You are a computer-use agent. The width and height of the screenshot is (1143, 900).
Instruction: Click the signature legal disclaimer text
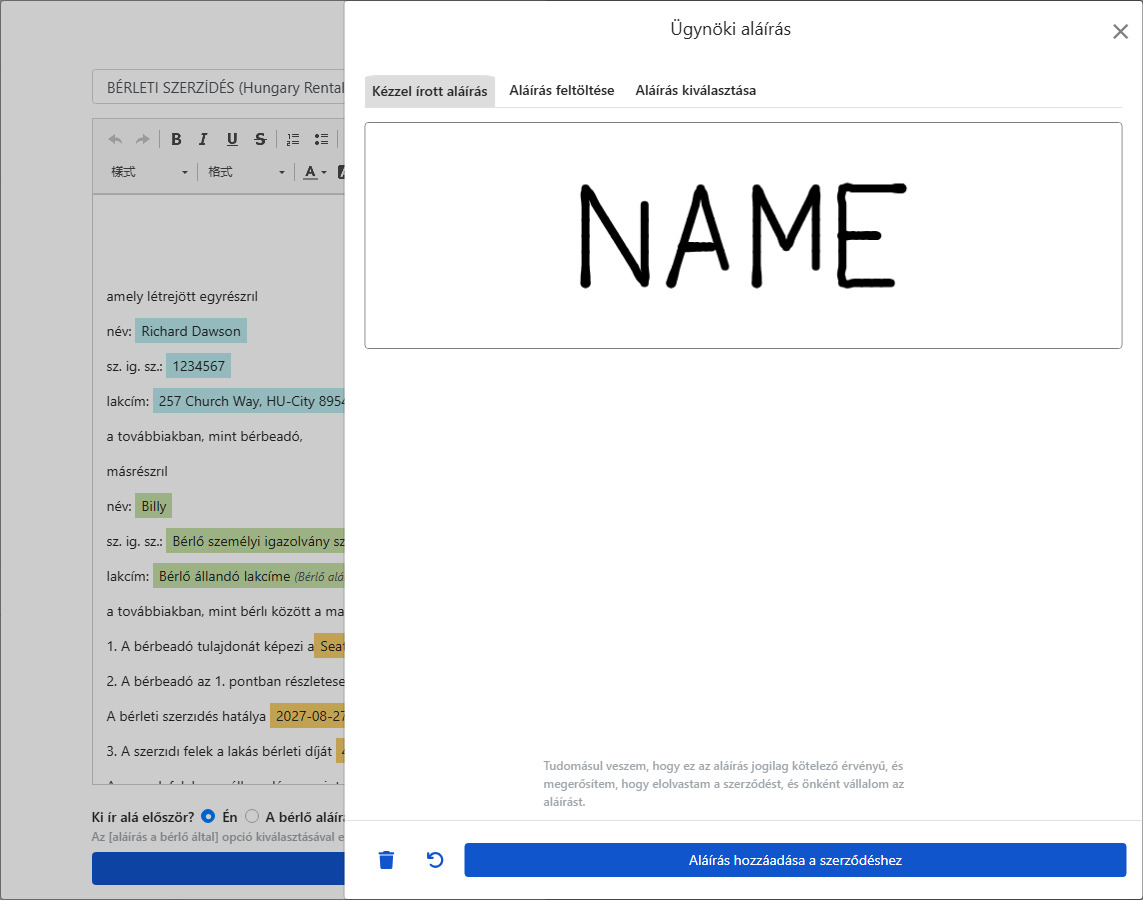coord(723,783)
